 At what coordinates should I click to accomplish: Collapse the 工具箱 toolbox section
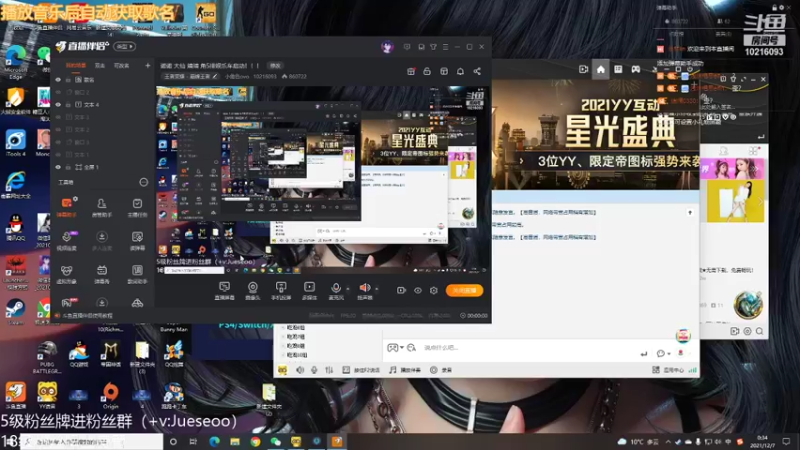[x=143, y=182]
